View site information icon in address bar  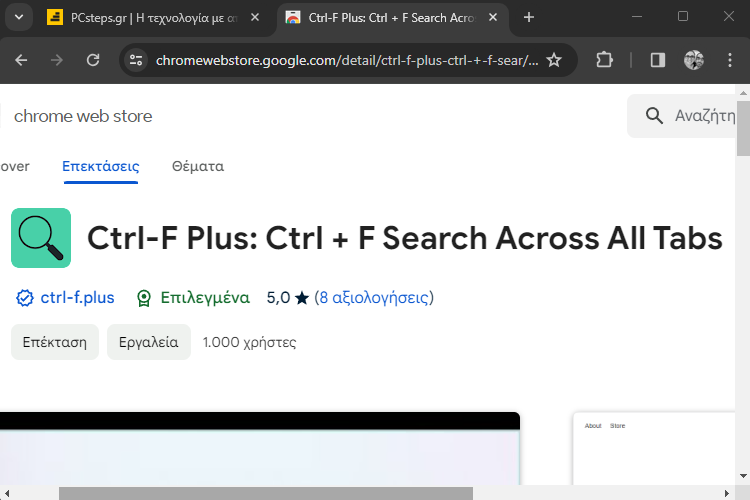coord(136,60)
